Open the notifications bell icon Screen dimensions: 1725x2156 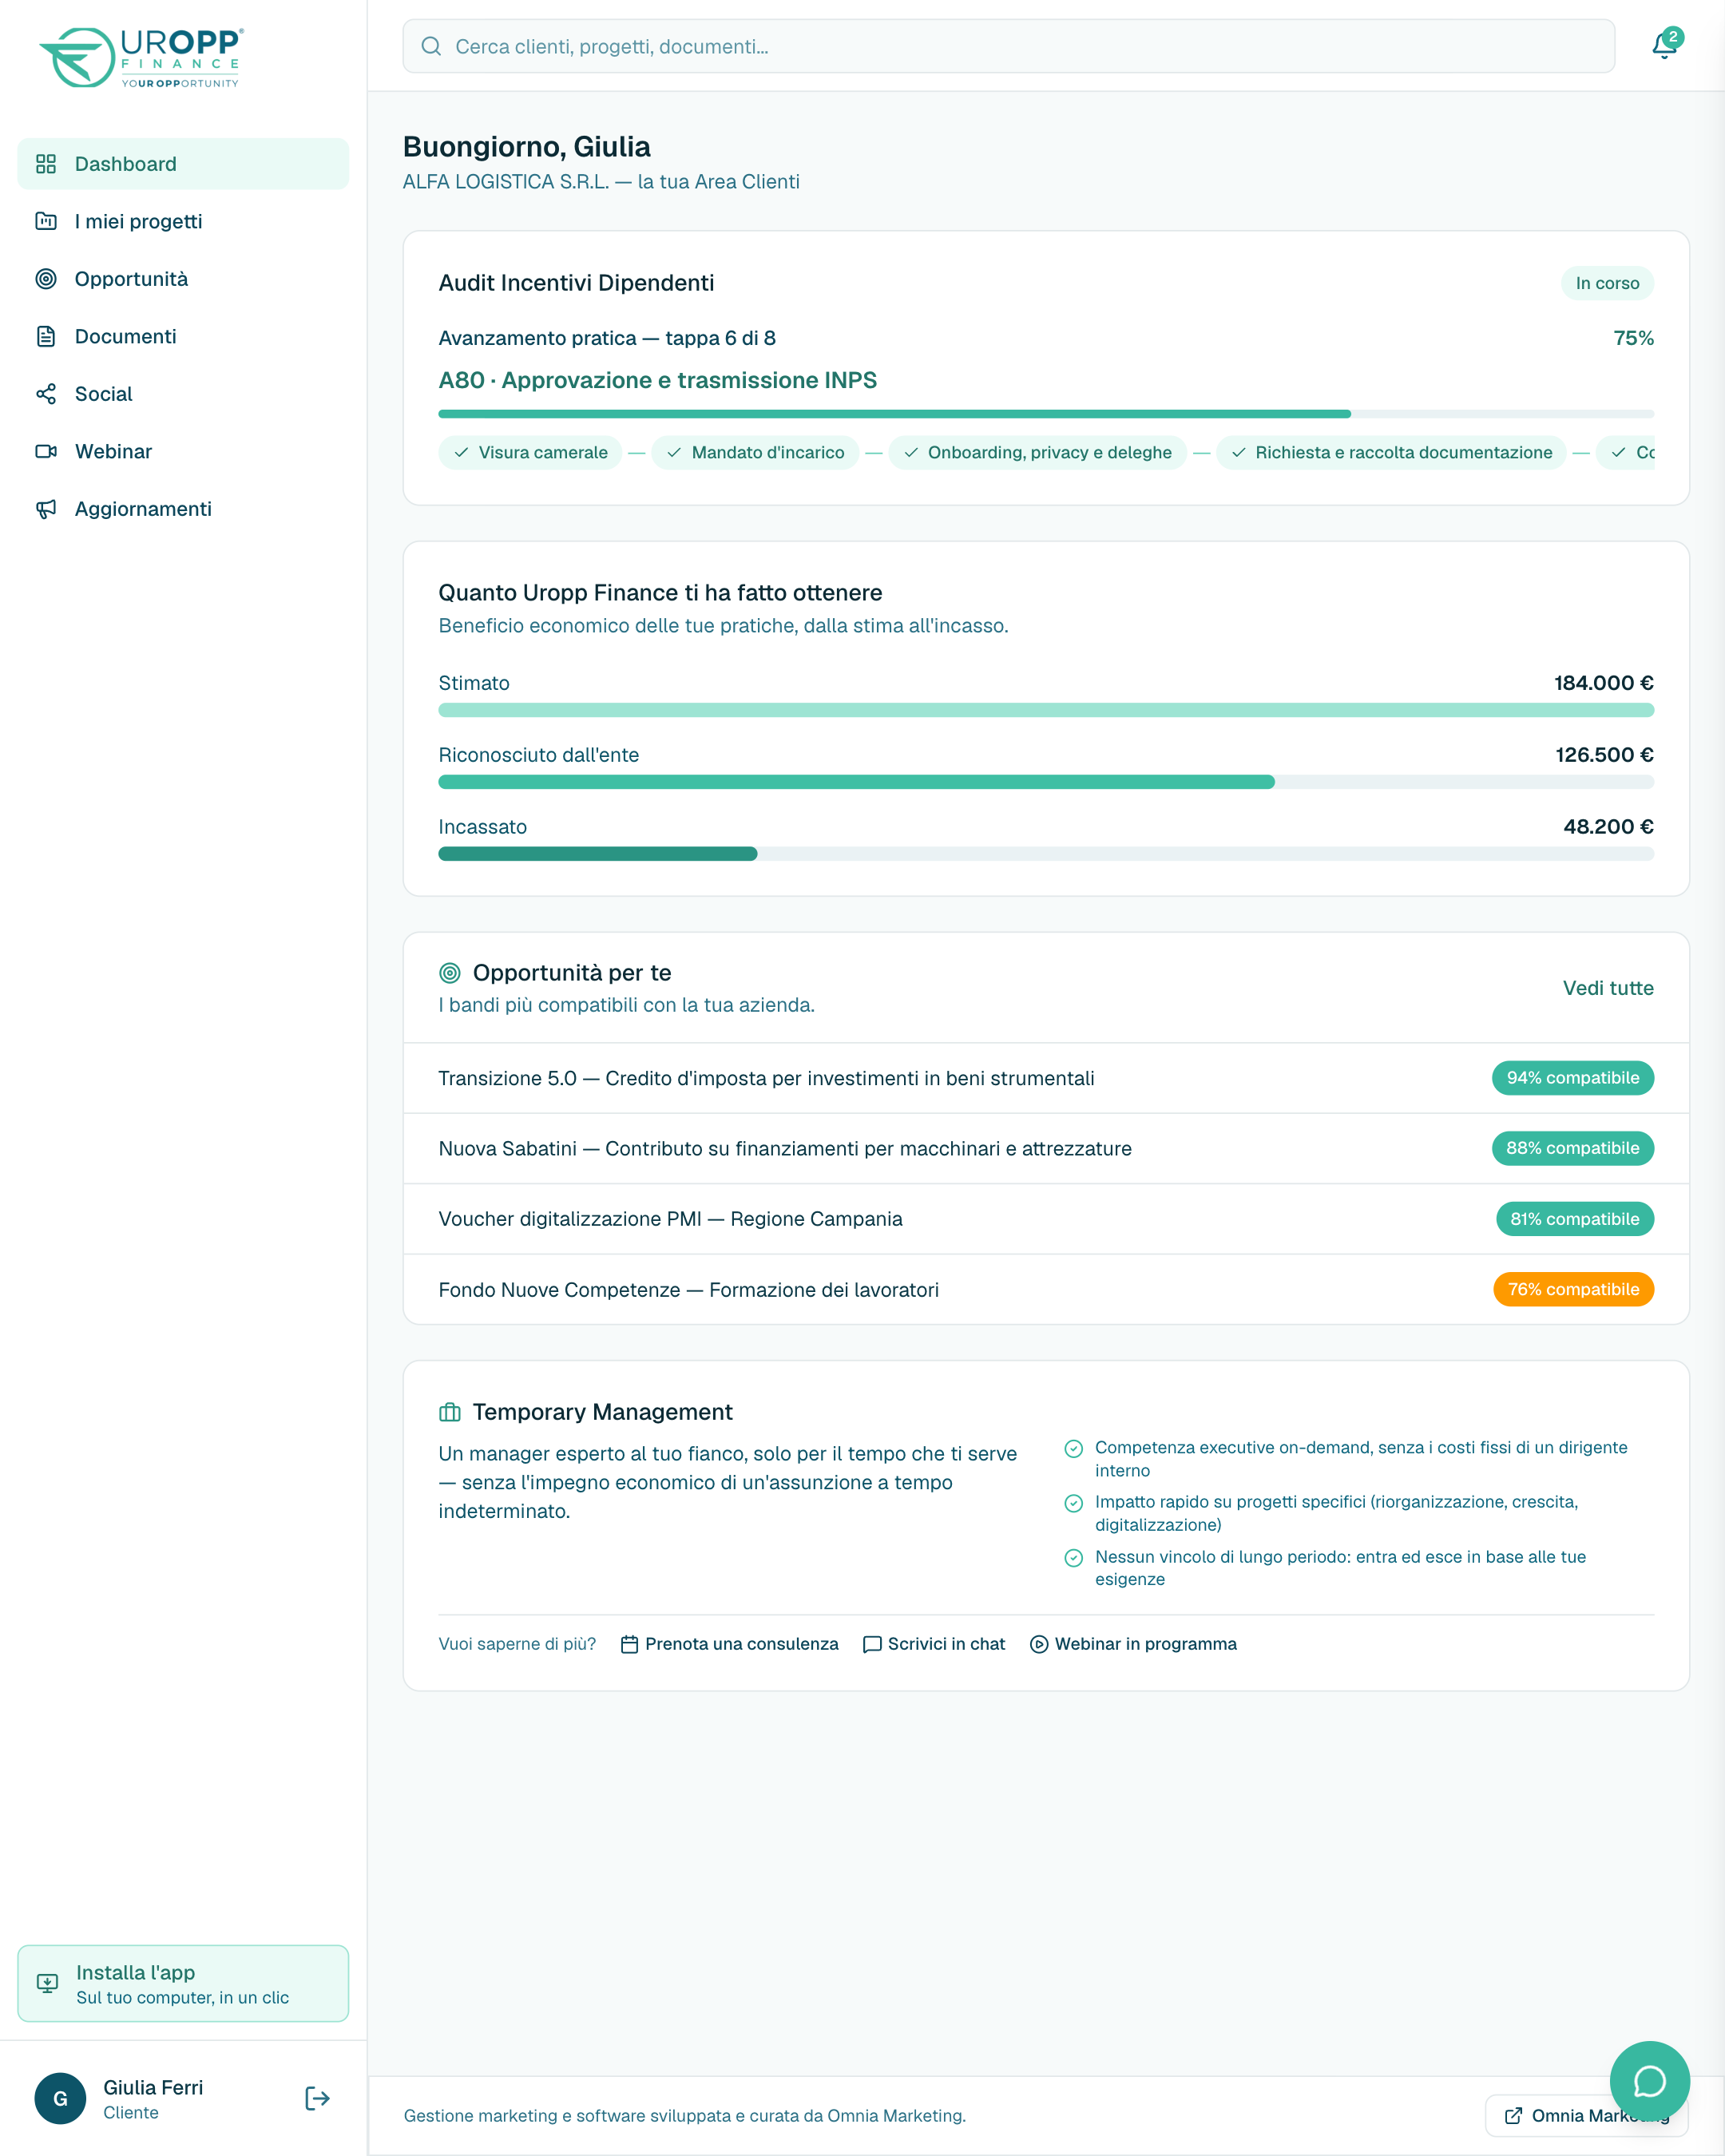[x=1664, y=45]
